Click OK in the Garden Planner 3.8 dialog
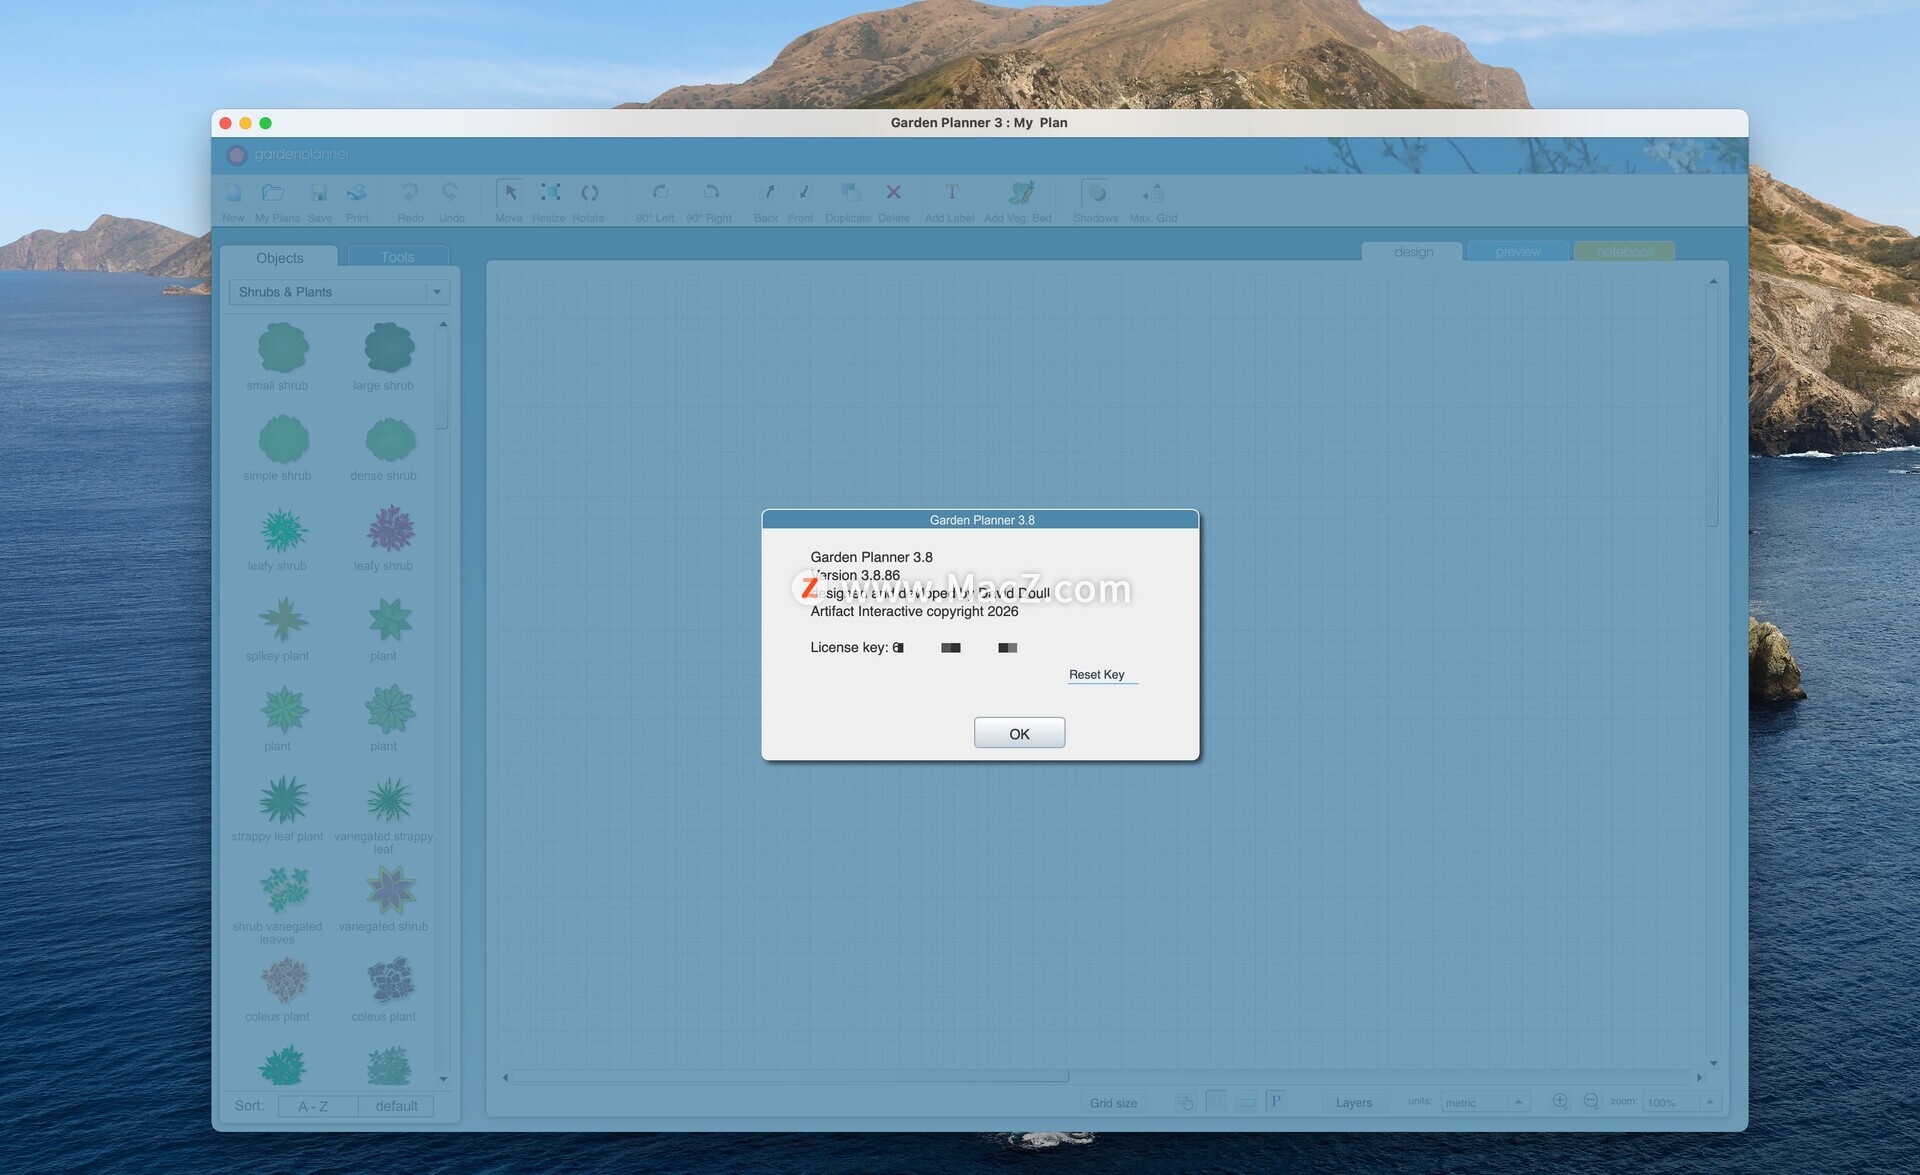1920x1175 pixels. (x=1019, y=733)
